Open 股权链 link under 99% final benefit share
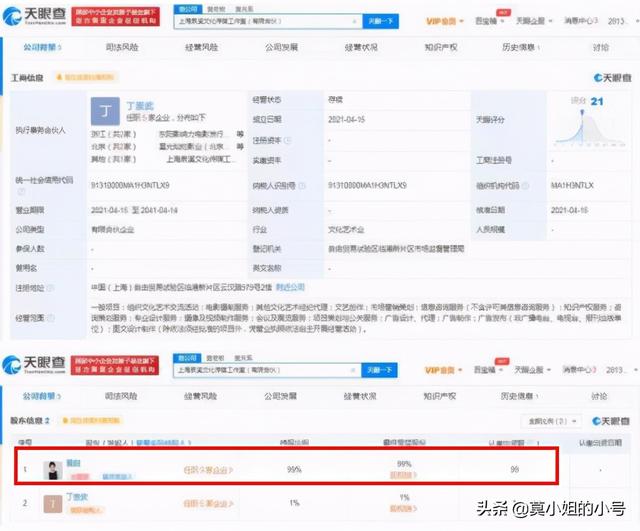Image resolution: width=640 pixels, height=531 pixels. tap(403, 475)
